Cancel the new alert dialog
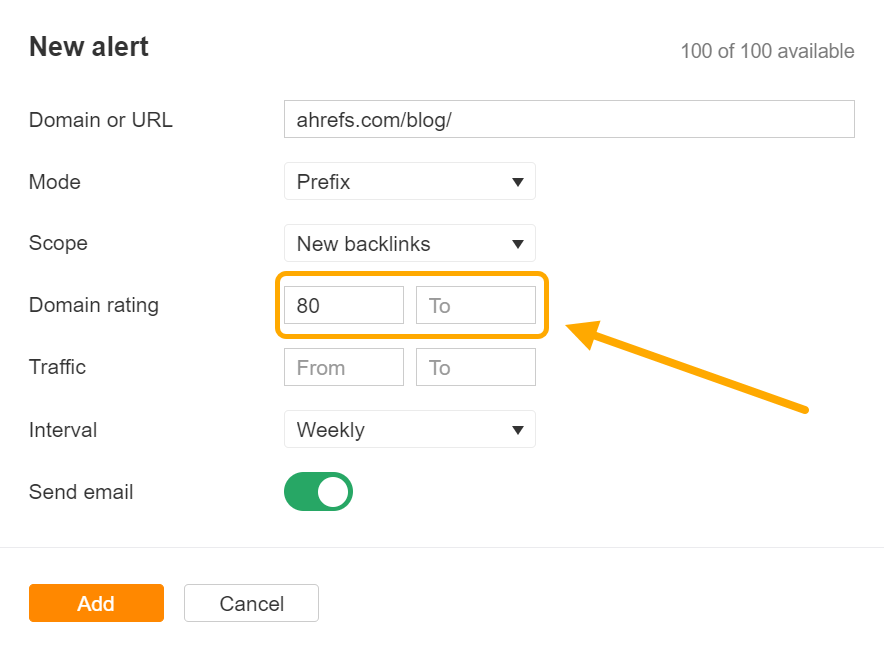This screenshot has height=651, width=884. (251, 603)
